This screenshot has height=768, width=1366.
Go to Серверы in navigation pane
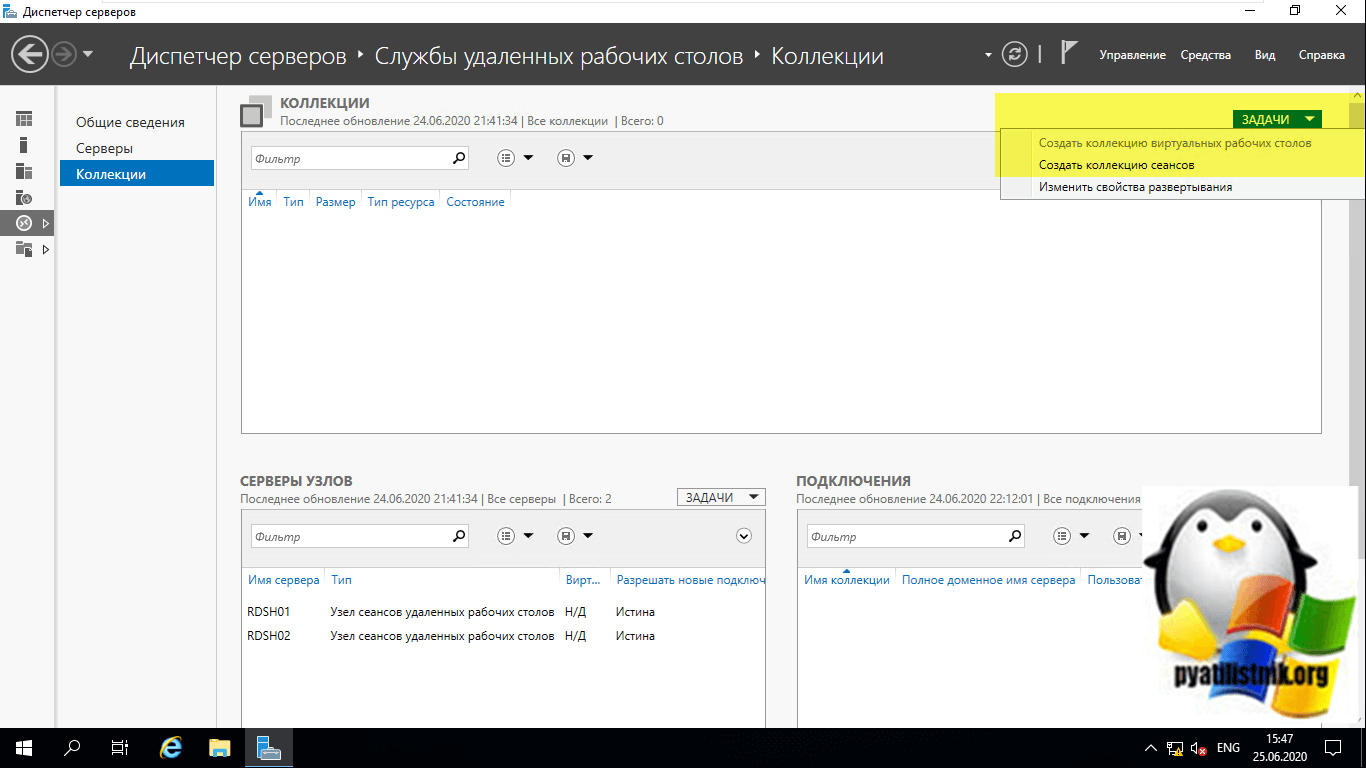click(104, 148)
